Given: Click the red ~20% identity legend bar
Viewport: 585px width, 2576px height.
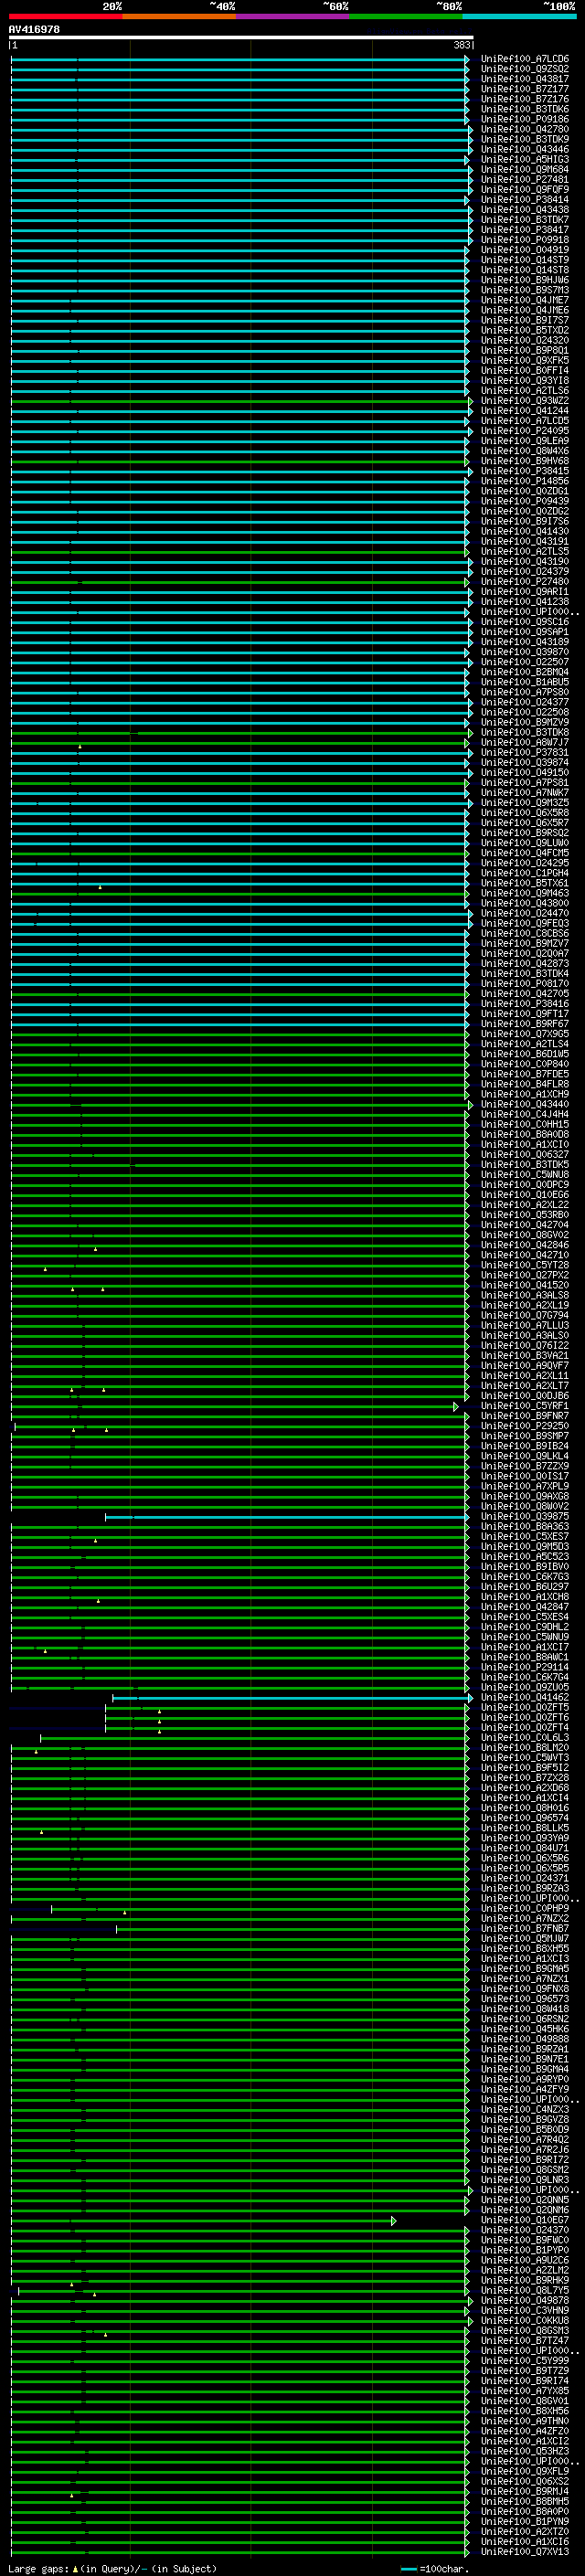Looking at the screenshot, I should tap(65, 16).
